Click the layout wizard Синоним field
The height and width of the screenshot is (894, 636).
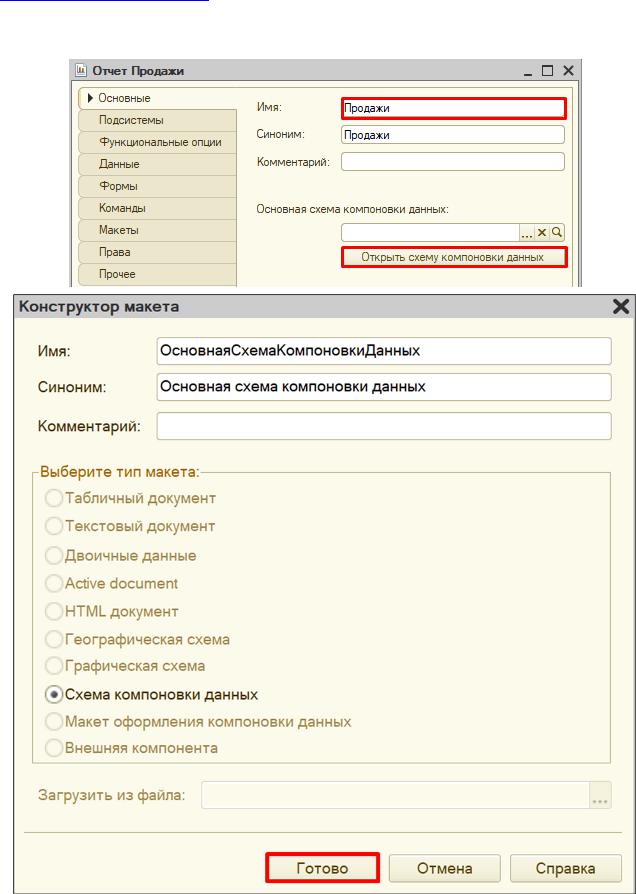pyautogui.click(x=384, y=387)
